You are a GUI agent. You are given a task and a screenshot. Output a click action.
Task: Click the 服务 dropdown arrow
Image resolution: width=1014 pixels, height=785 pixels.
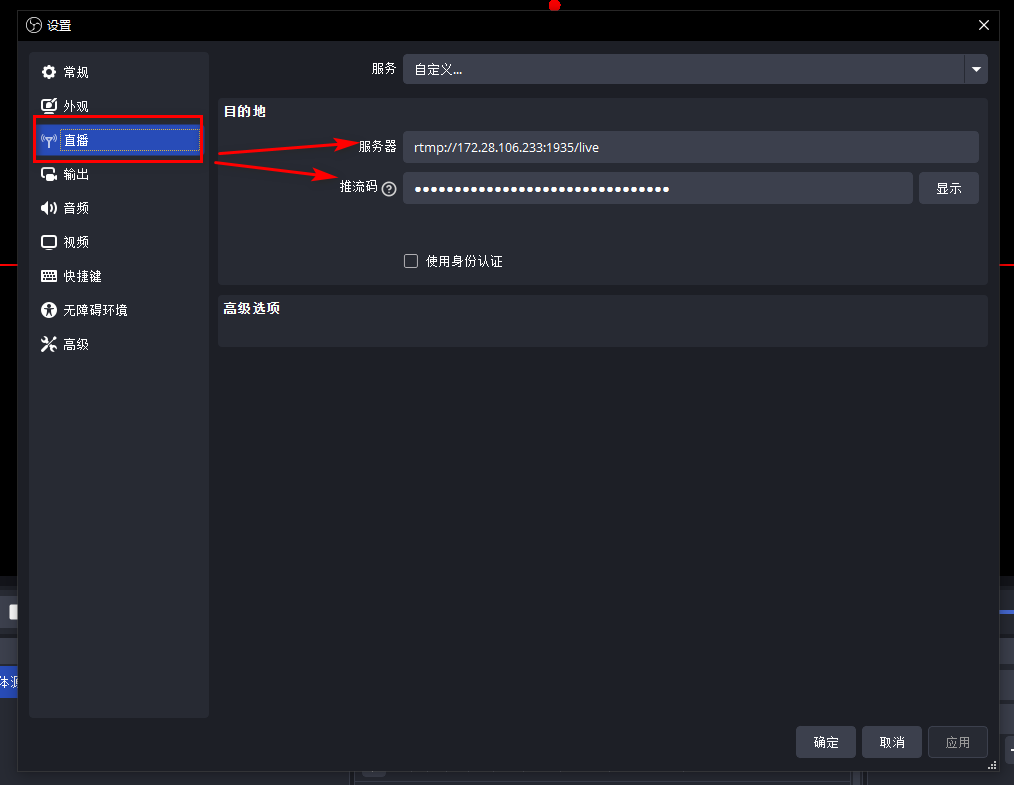976,69
